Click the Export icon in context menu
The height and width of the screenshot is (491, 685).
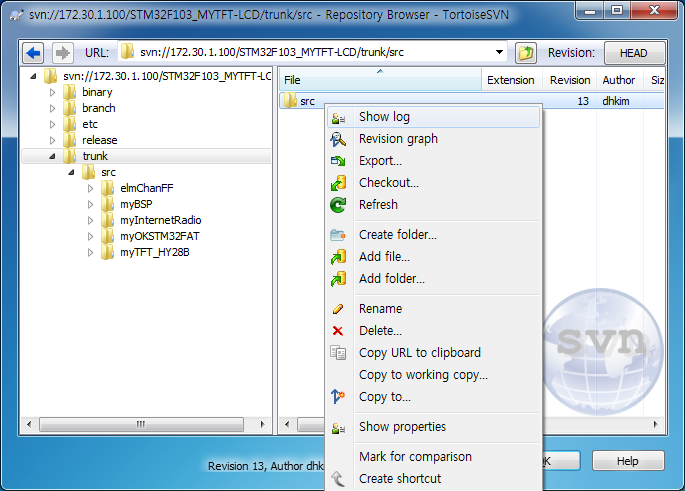point(338,161)
